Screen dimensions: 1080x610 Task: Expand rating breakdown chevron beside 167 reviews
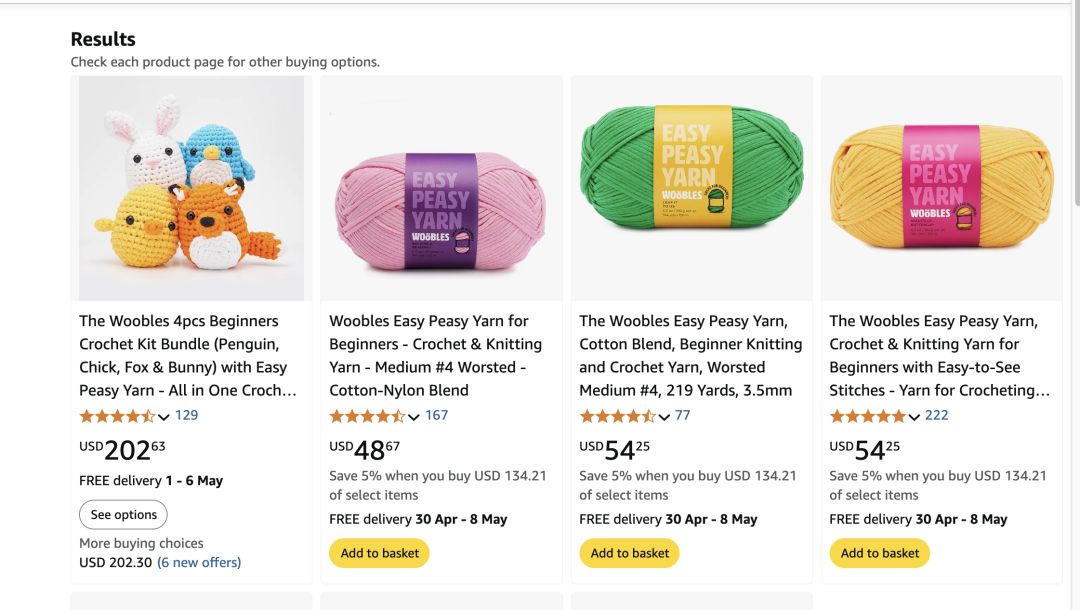point(414,417)
